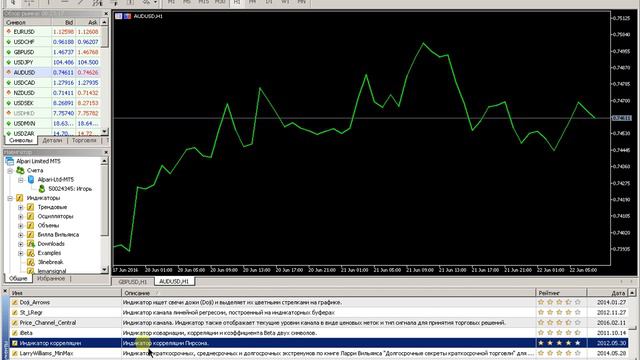Click the USDCHF direction arrow icon

pos(9,42)
